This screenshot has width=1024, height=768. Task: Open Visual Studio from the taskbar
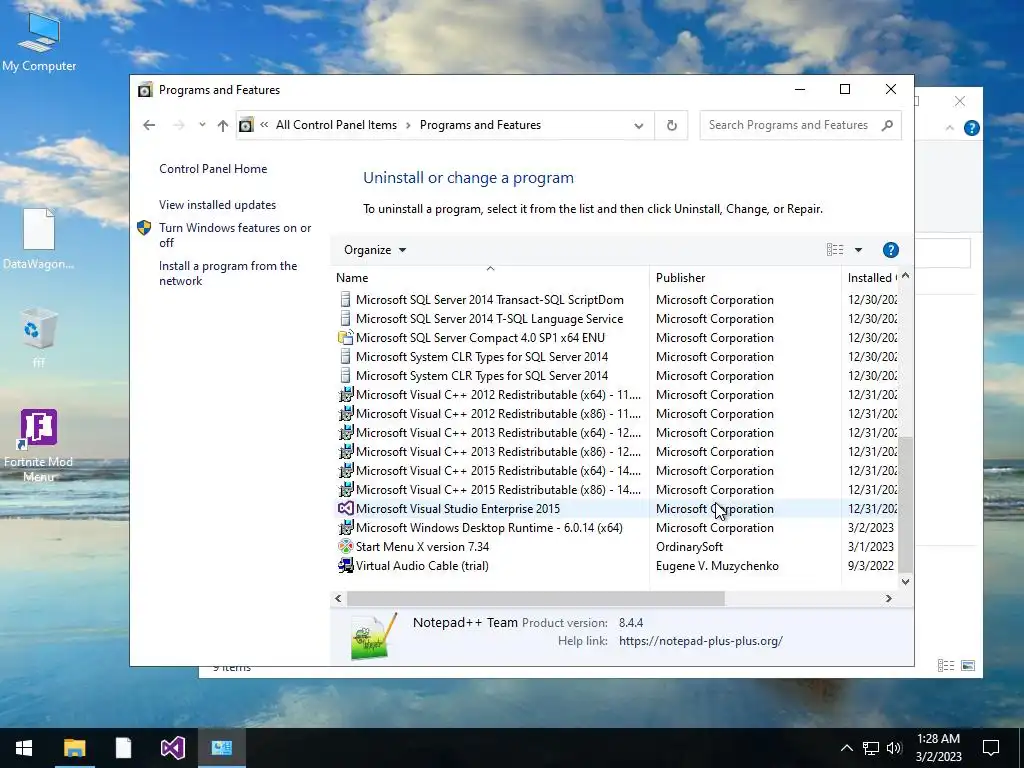pyautogui.click(x=172, y=748)
